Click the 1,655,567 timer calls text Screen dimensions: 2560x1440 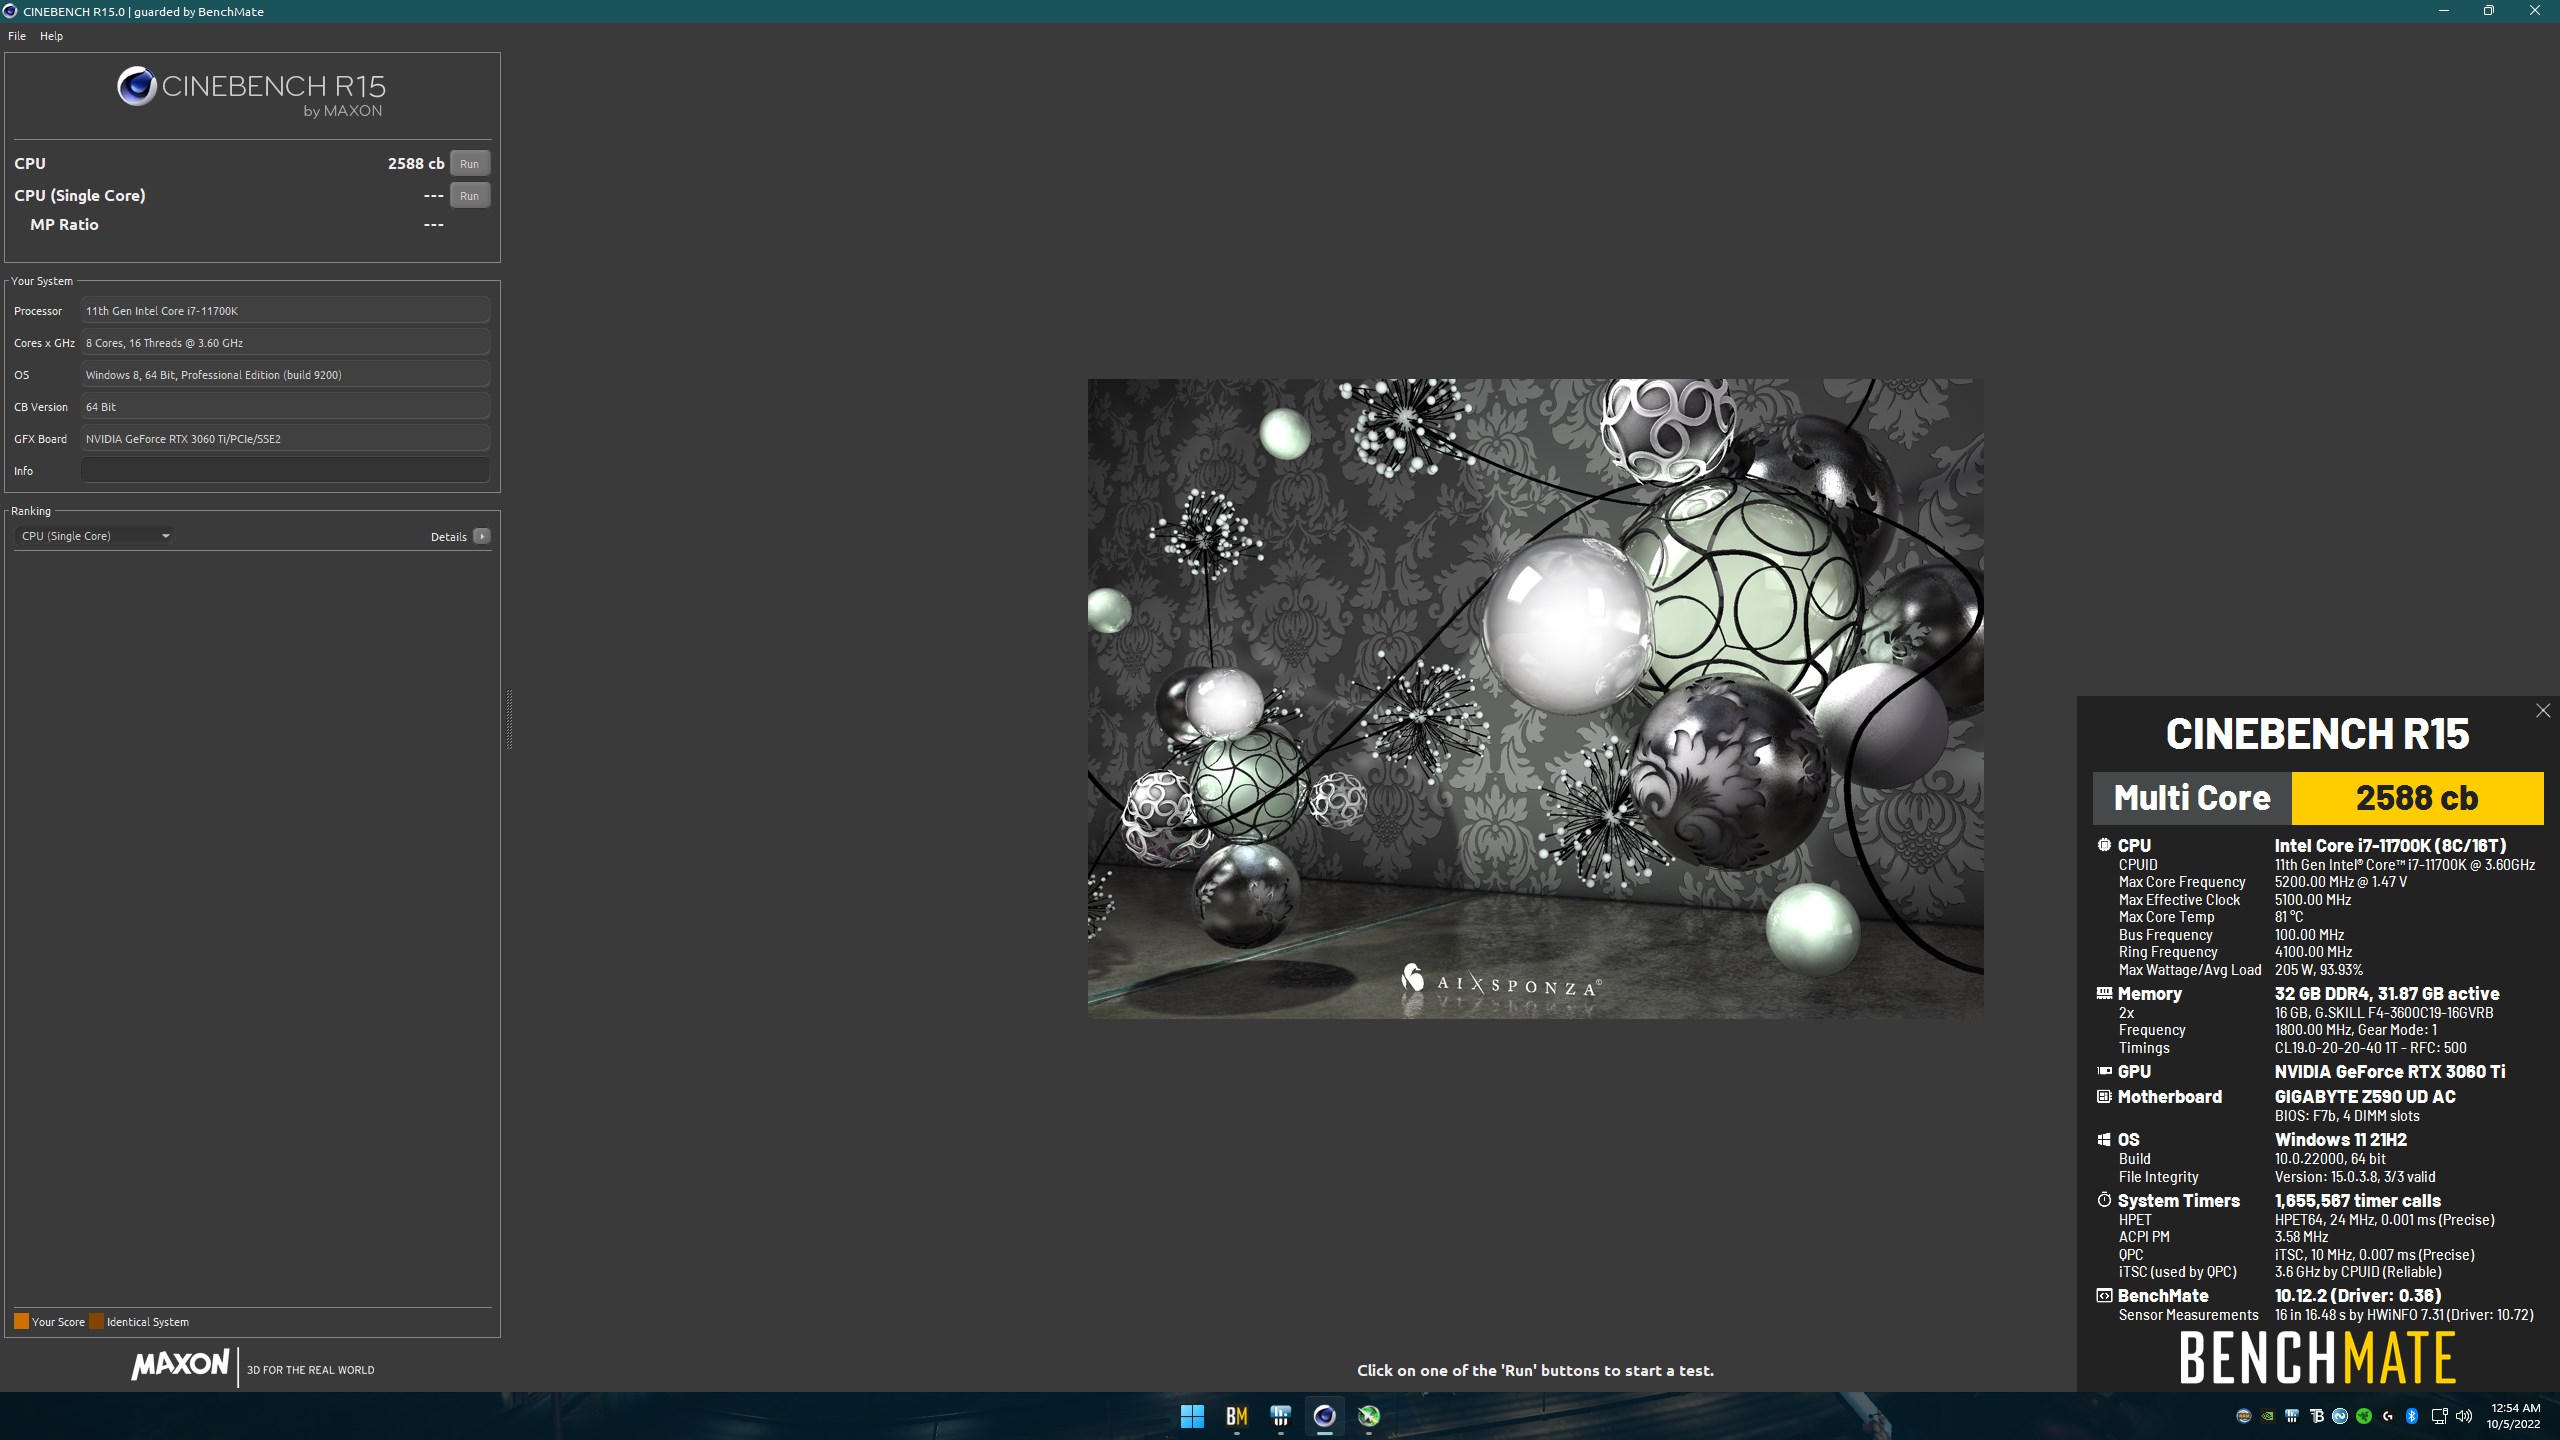(x=2358, y=1201)
